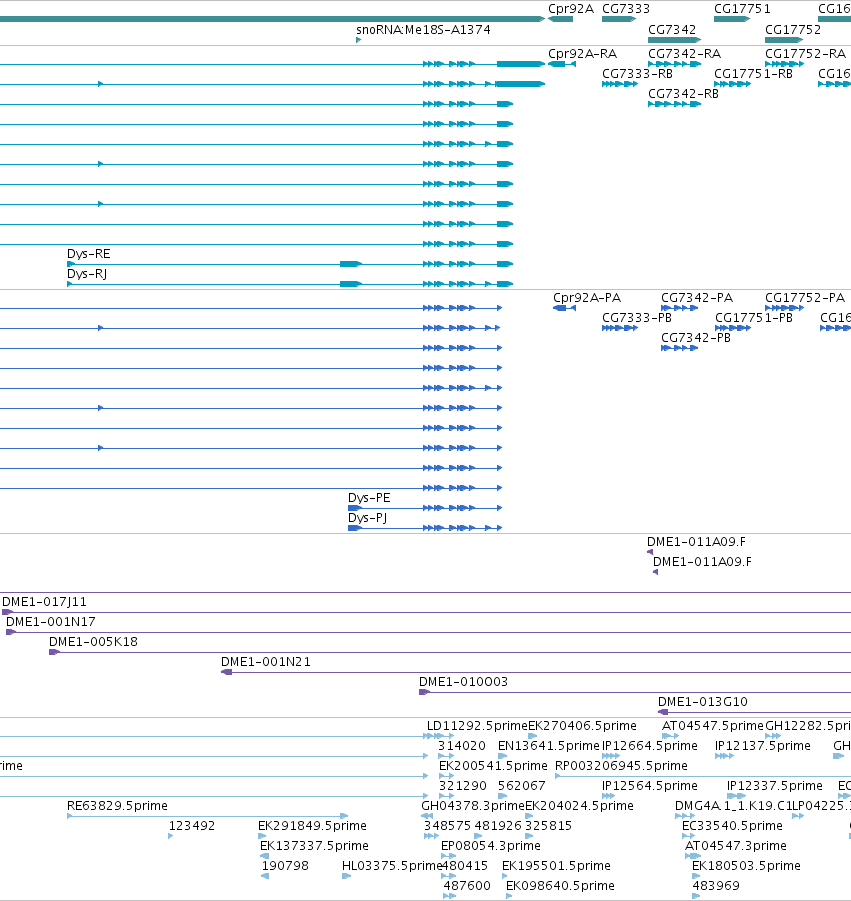Select the CG7333 gene label
This screenshot has width=851, height=901.
tap(626, 9)
